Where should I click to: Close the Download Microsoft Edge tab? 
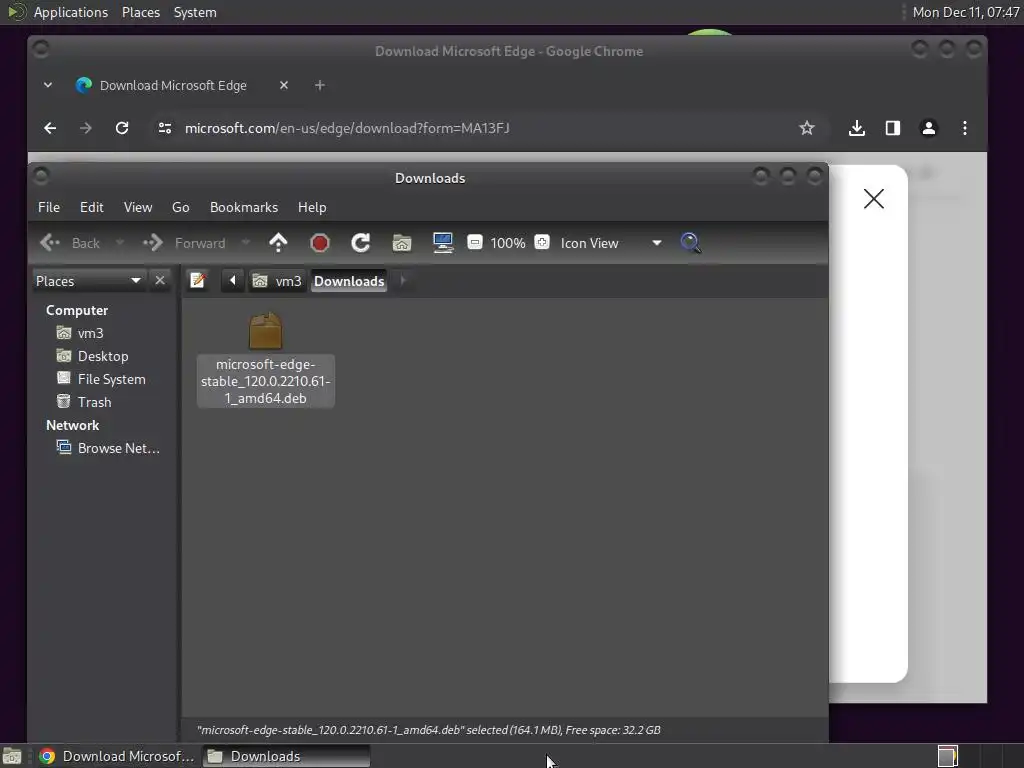(283, 86)
